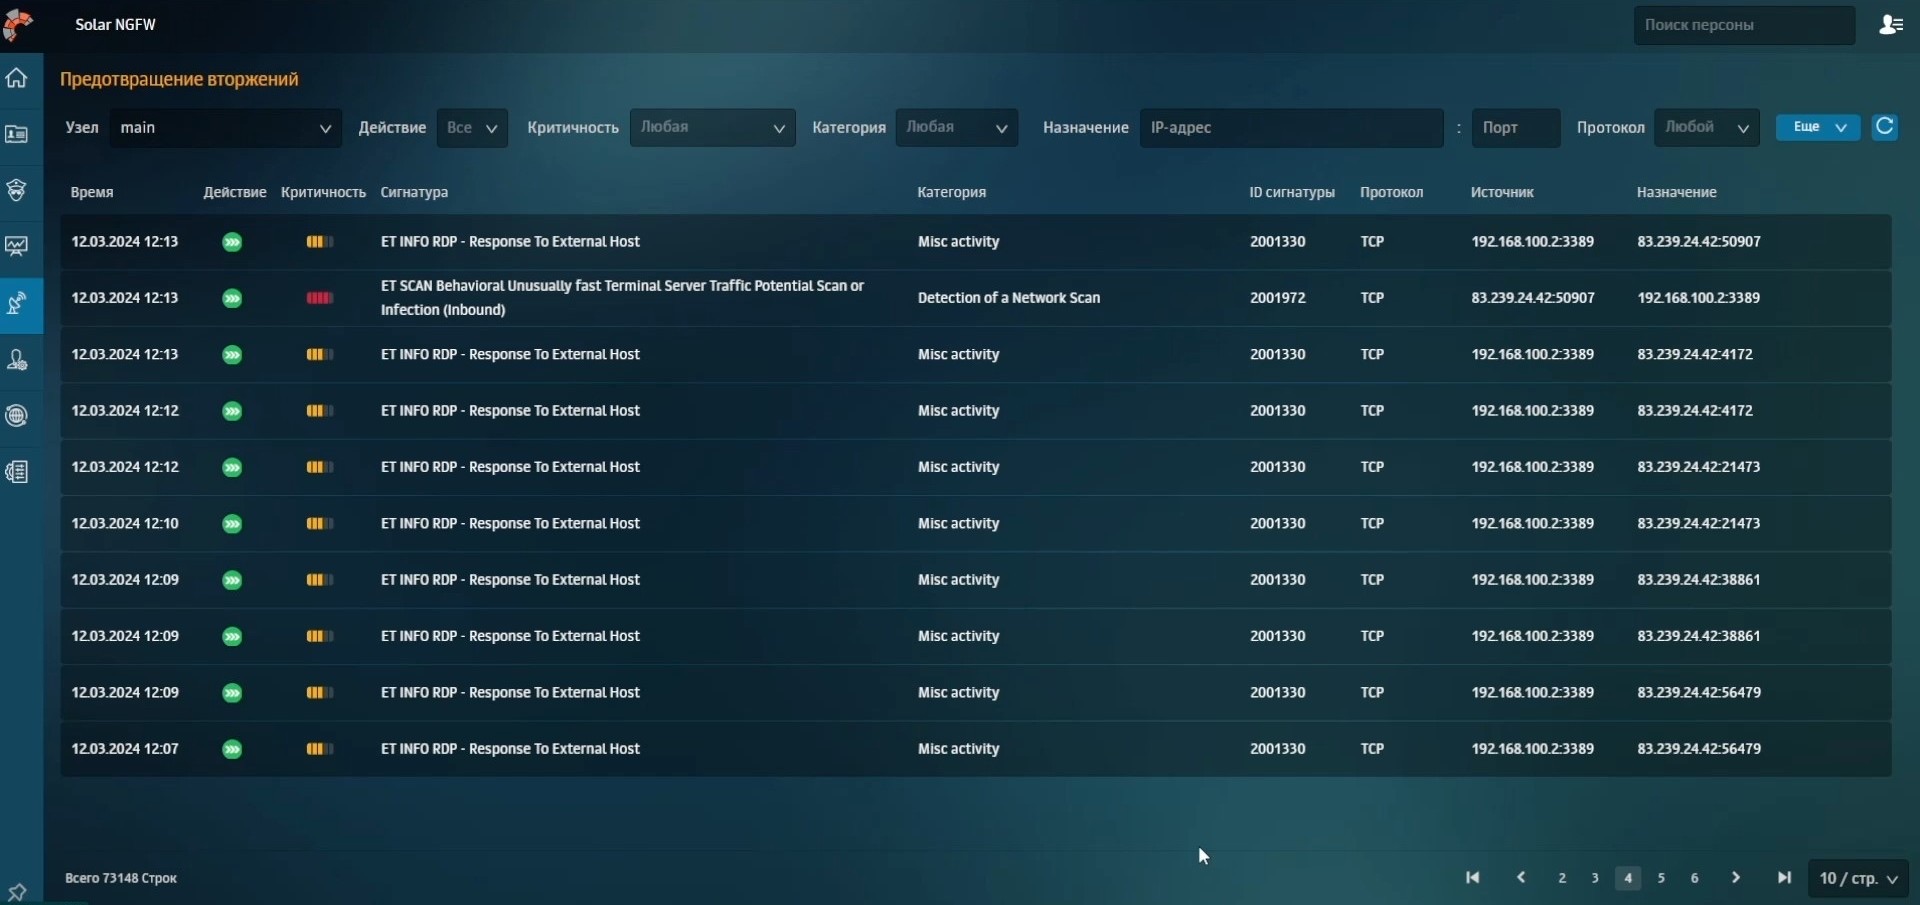Open the user profile icon top right

[1890, 25]
